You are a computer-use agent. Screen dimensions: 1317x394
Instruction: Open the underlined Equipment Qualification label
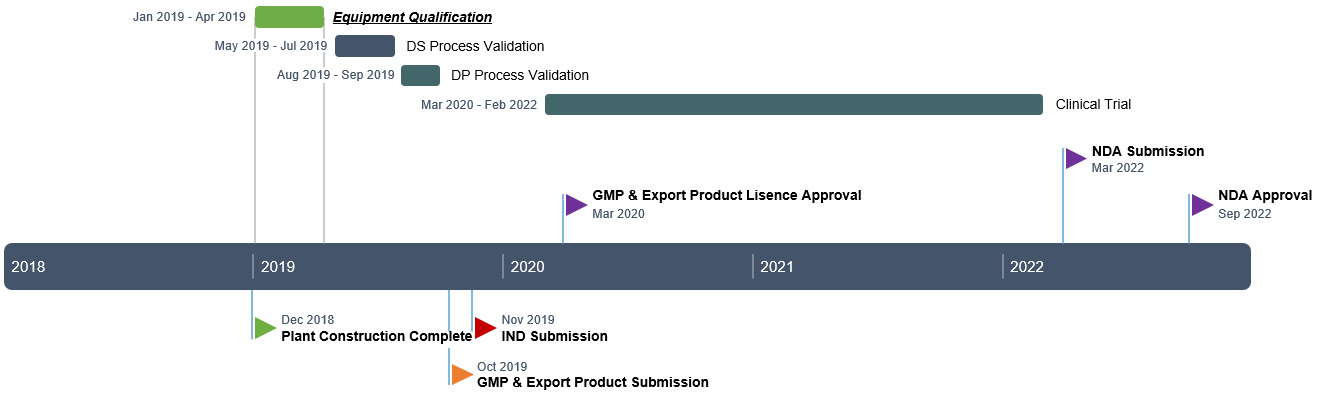point(412,17)
